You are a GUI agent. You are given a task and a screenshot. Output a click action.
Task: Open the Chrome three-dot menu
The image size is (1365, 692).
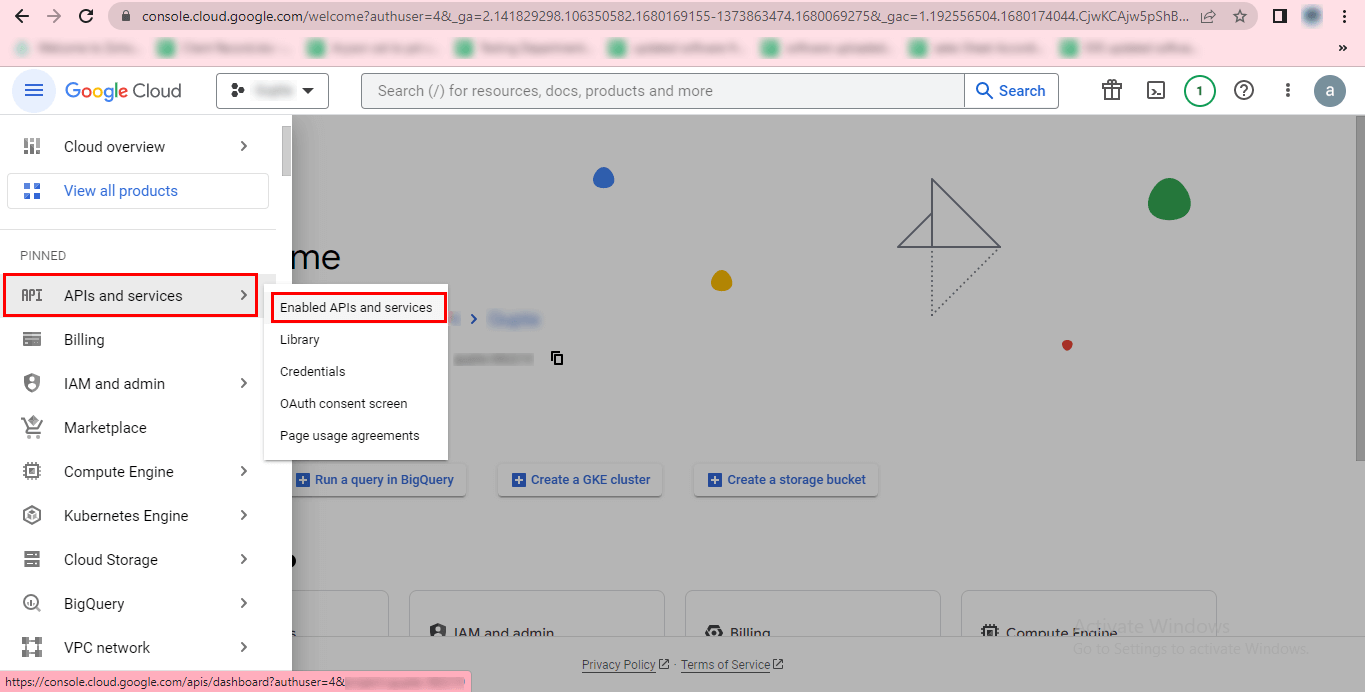[1344, 16]
